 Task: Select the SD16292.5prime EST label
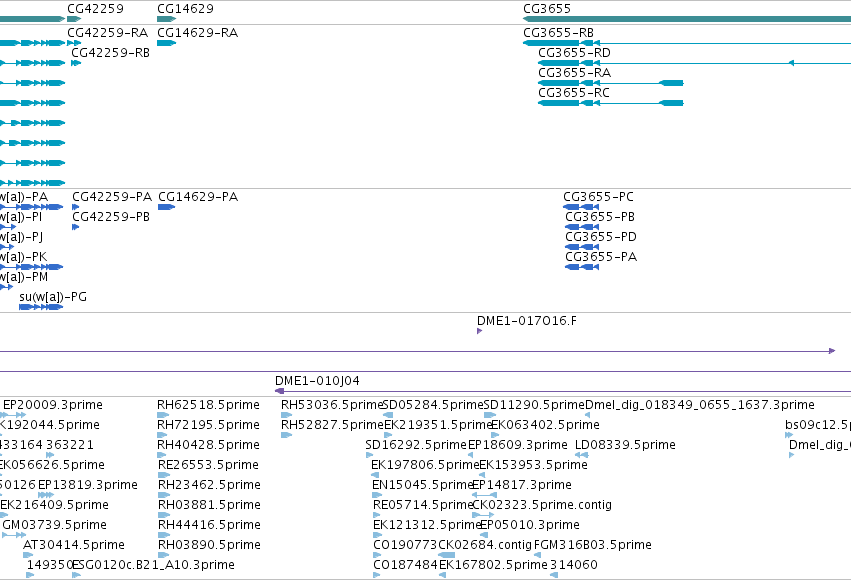pyautogui.click(x=416, y=445)
